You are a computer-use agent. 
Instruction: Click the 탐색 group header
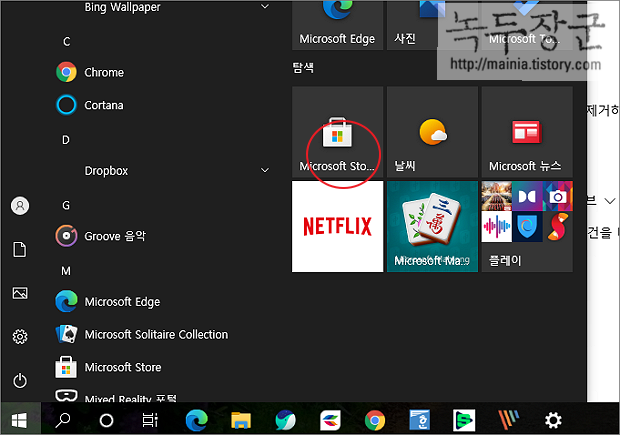click(303, 68)
